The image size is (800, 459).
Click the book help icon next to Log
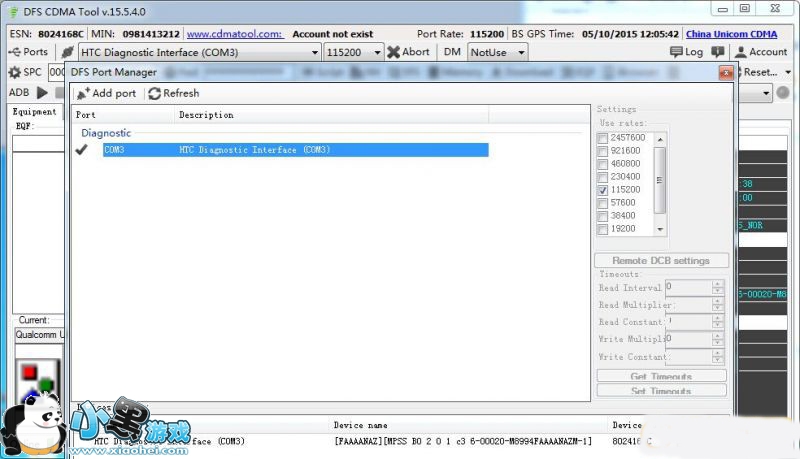click(717, 52)
